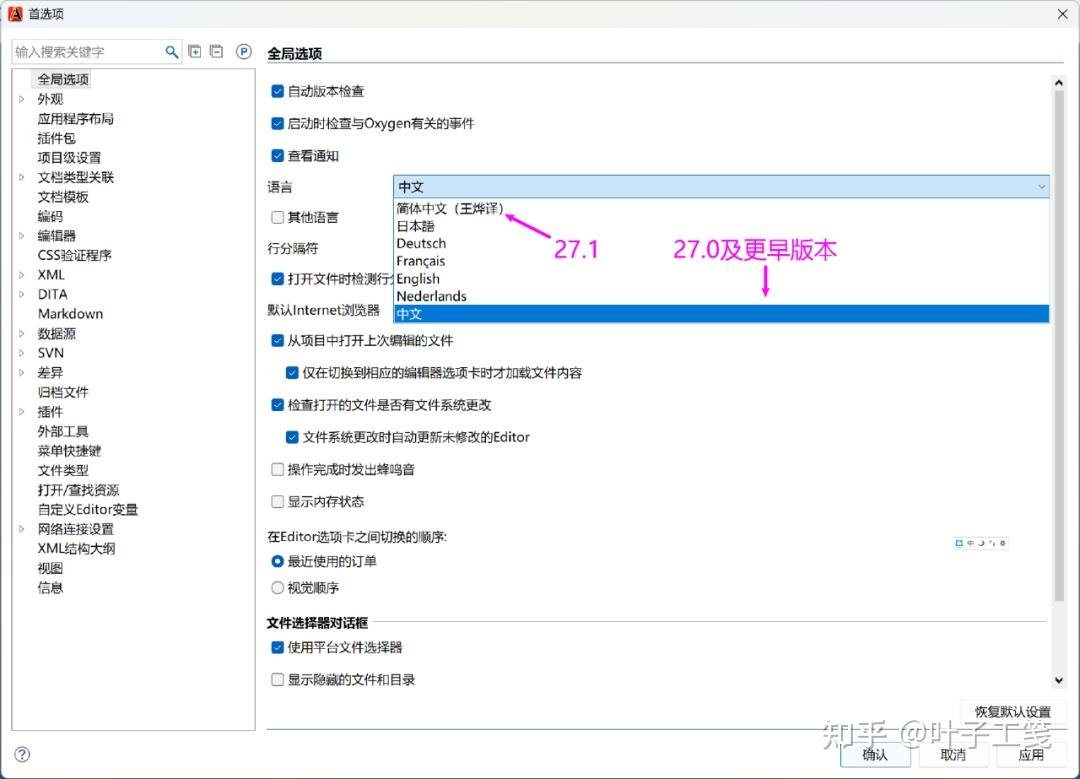Click the expand all tree icon
This screenshot has height=779, width=1080.
195,52
